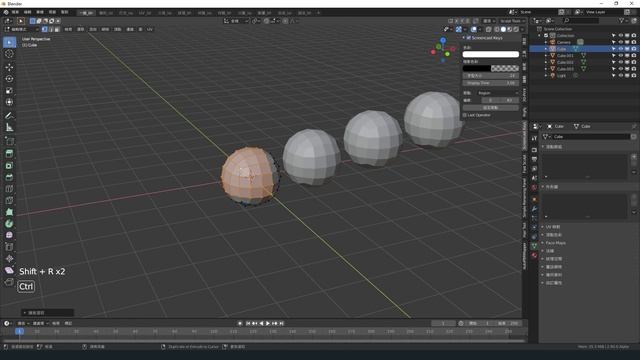Open the outliner filter dropdown
The width and height of the screenshot is (640, 360).
[623, 20]
